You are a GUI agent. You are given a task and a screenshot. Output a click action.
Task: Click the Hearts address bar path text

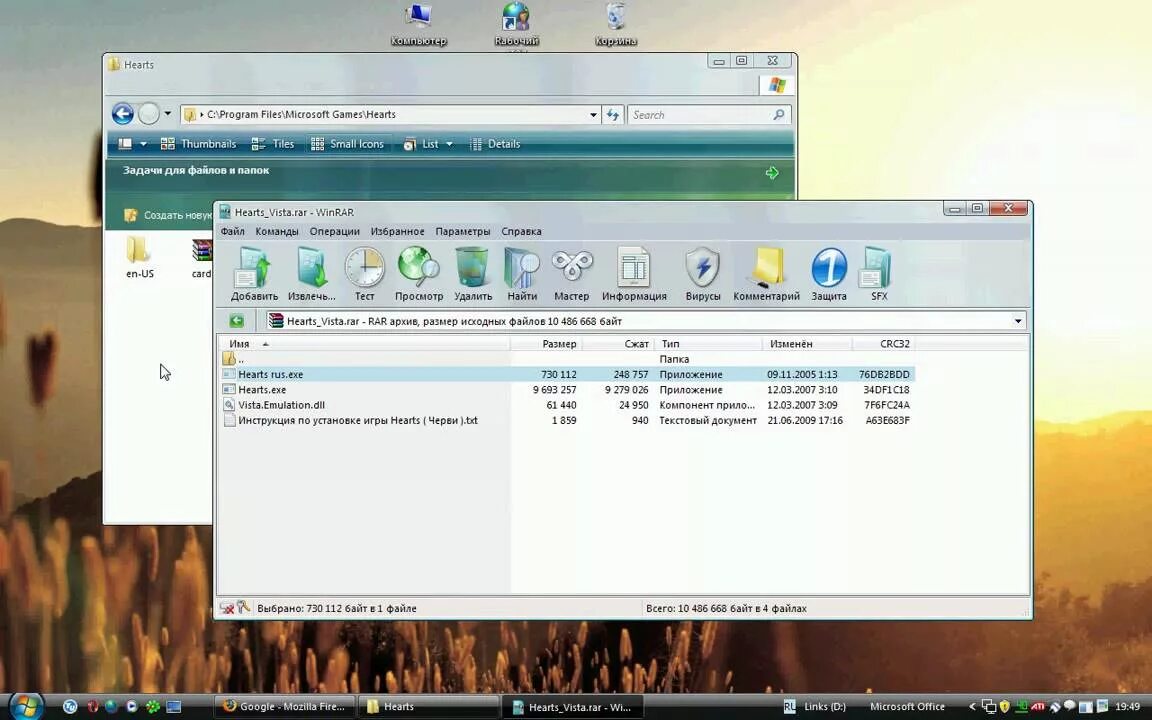301,115
